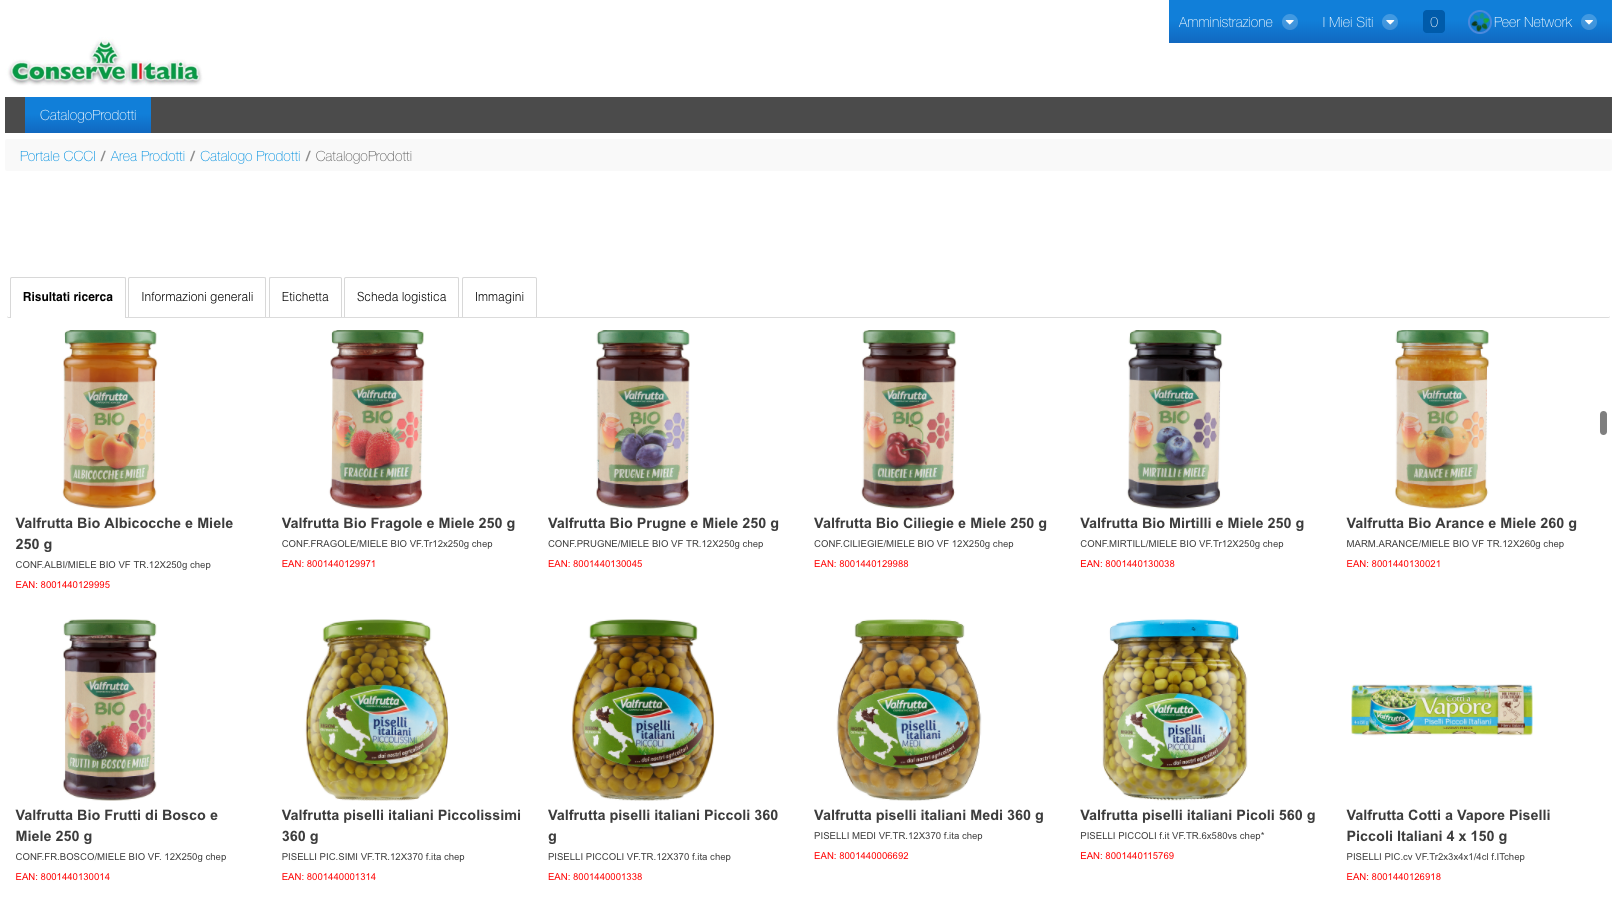Open the notification counter badge showing 0

coord(1433,22)
